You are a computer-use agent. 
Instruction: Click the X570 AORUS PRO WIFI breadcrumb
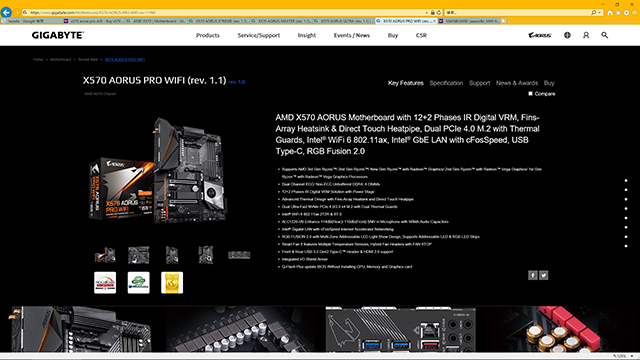point(125,60)
